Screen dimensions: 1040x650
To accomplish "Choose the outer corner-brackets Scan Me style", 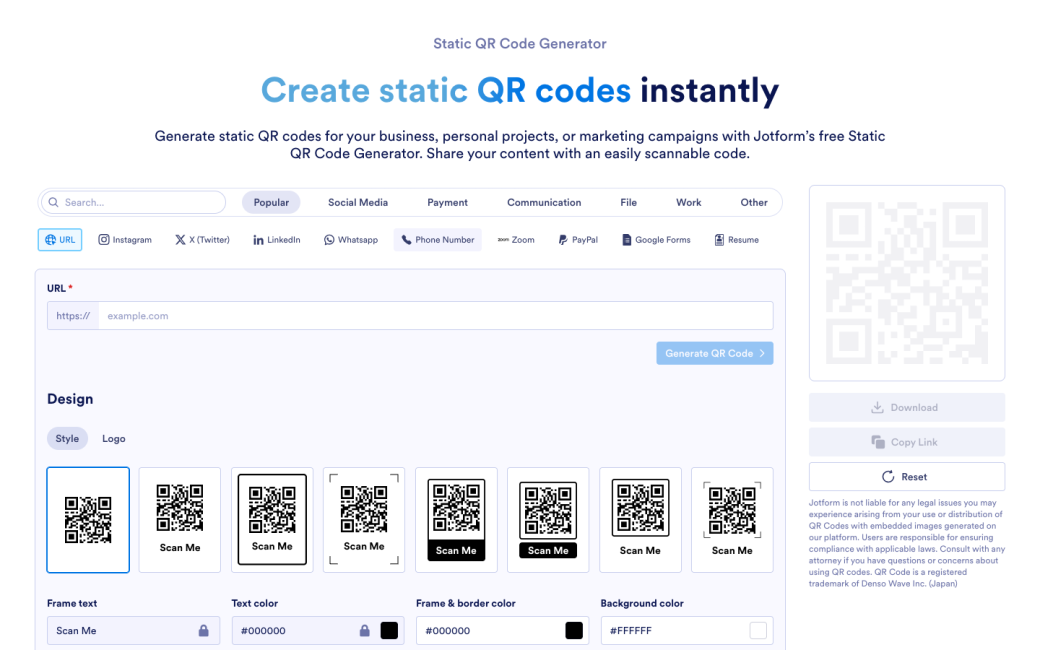I will pyautogui.click(x=364, y=519).
